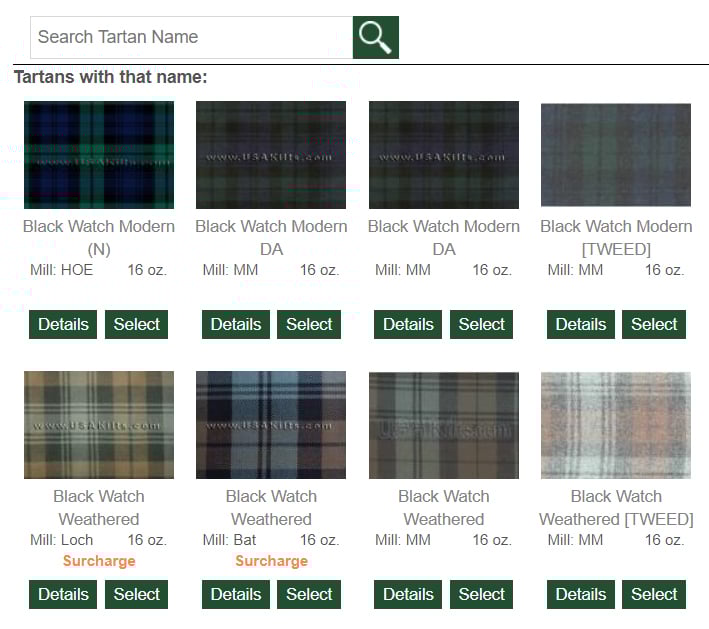View Details for Bat mill Black Watch Weathered

click(236, 594)
